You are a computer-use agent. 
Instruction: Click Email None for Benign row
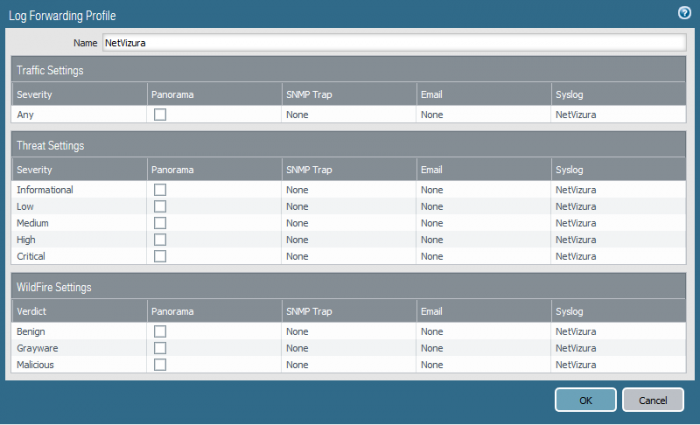[432, 331]
